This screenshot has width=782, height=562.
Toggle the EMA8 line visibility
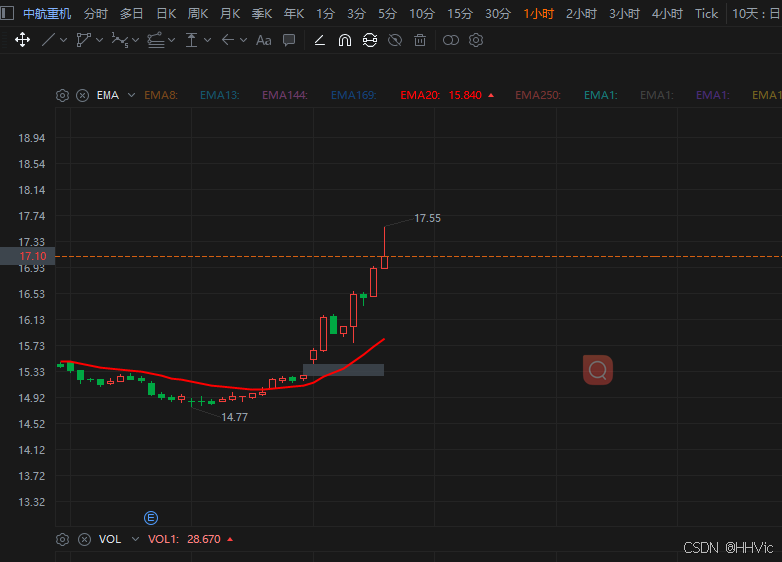click(161, 95)
